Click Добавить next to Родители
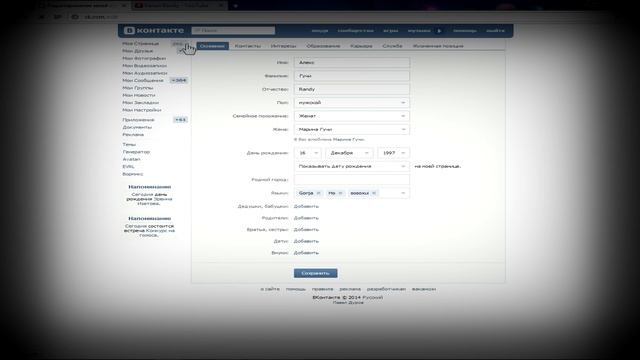640x360 pixels. click(306, 218)
